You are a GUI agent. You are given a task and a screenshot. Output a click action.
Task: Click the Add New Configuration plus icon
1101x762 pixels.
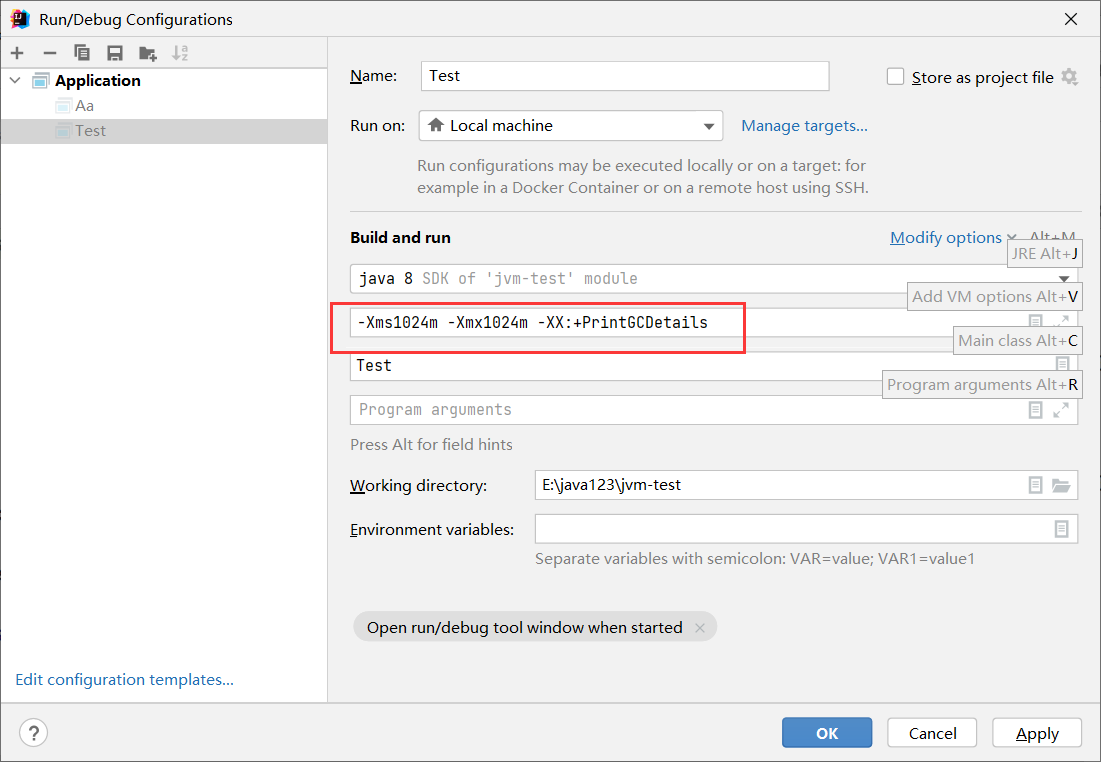pyautogui.click(x=17, y=53)
